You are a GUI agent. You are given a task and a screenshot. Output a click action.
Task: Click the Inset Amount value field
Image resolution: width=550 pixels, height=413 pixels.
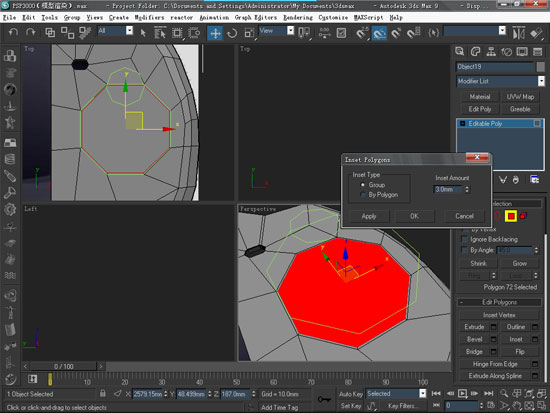(448, 189)
